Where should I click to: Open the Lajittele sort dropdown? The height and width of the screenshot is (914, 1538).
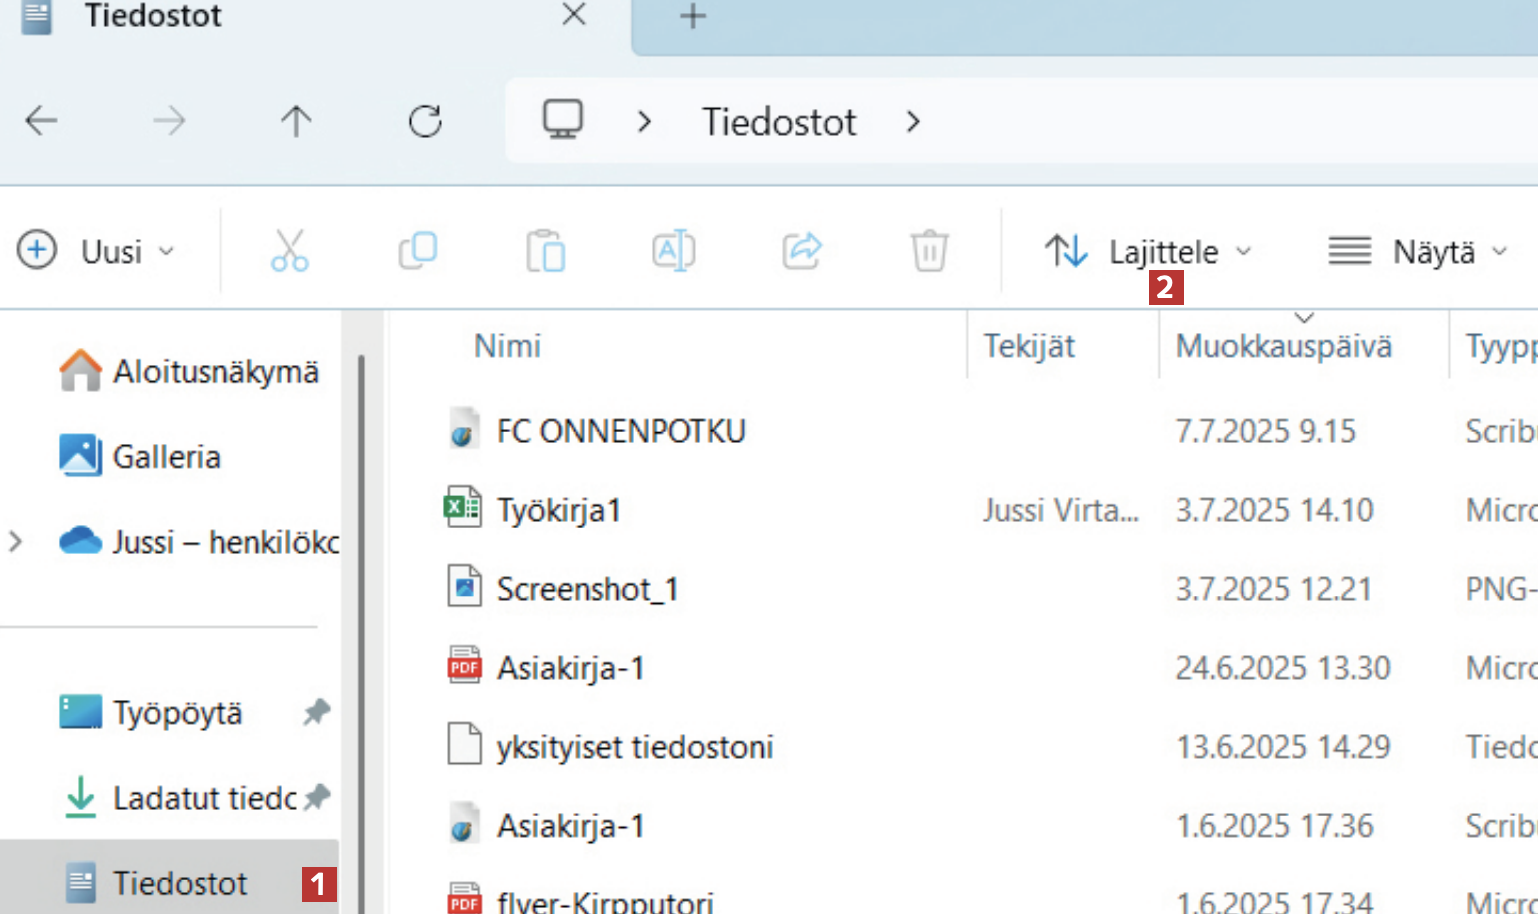(1148, 251)
